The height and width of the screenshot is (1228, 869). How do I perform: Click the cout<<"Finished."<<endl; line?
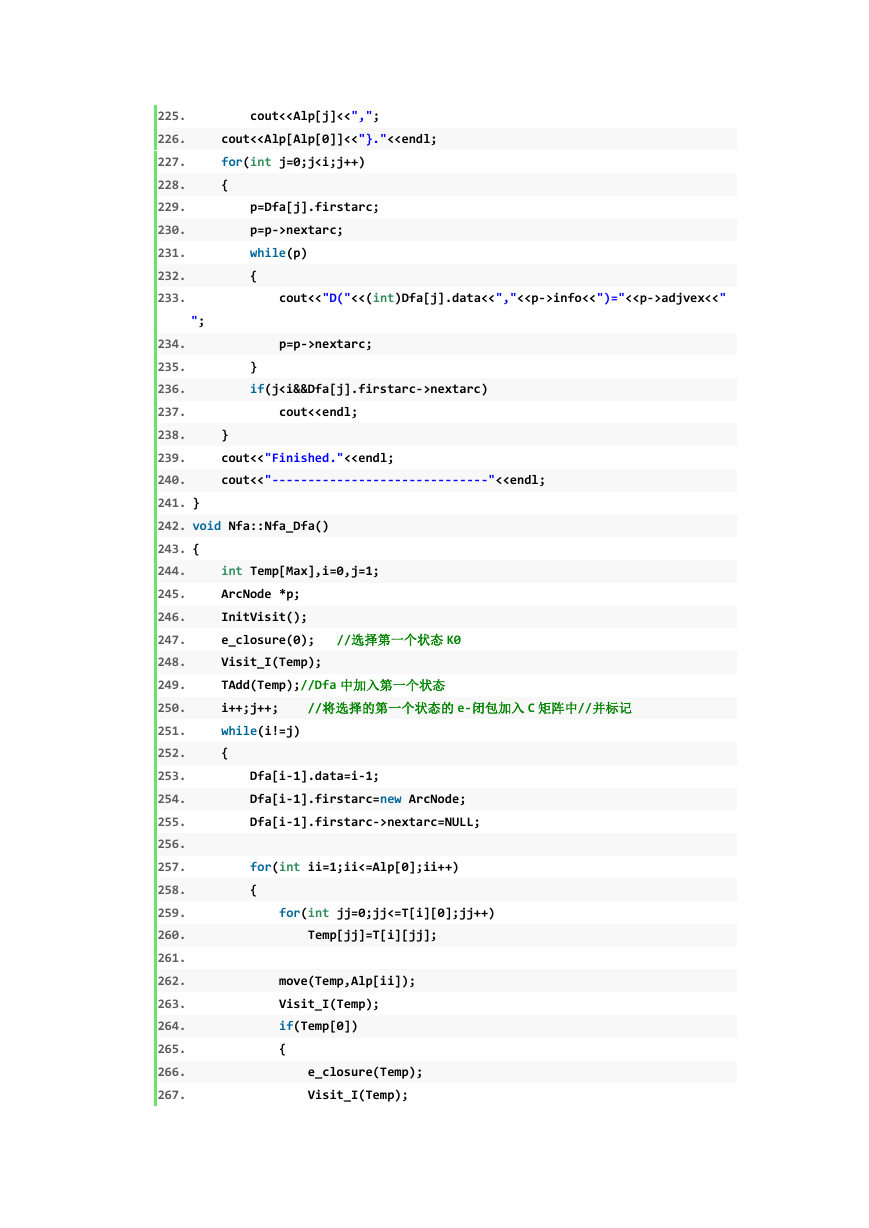pos(307,458)
